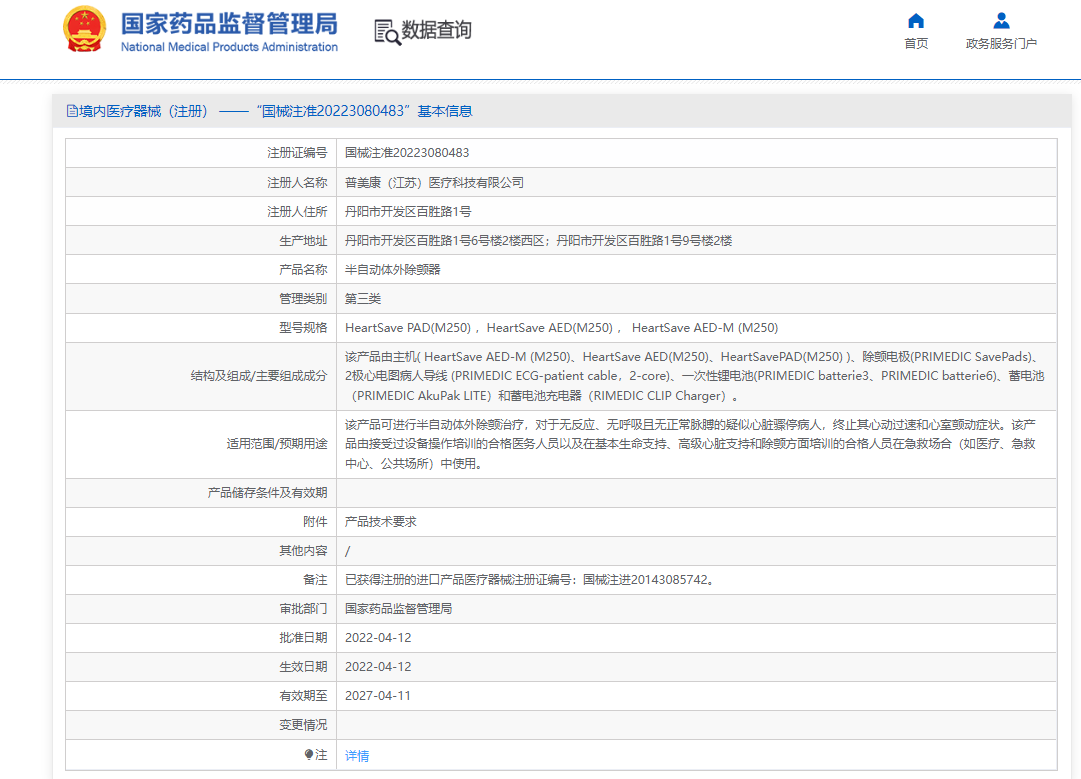Click the 生效日期 value 2022-04-12

[378, 667]
